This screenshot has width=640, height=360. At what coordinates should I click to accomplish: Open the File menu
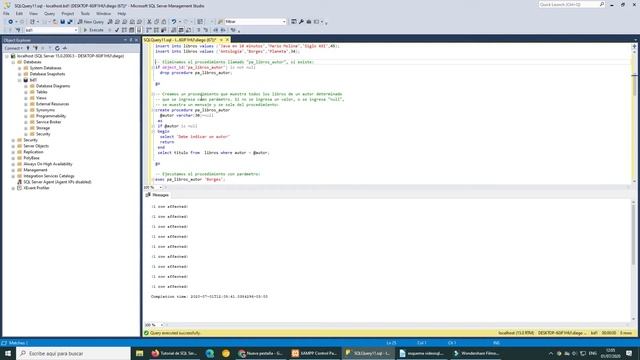point(6,13)
